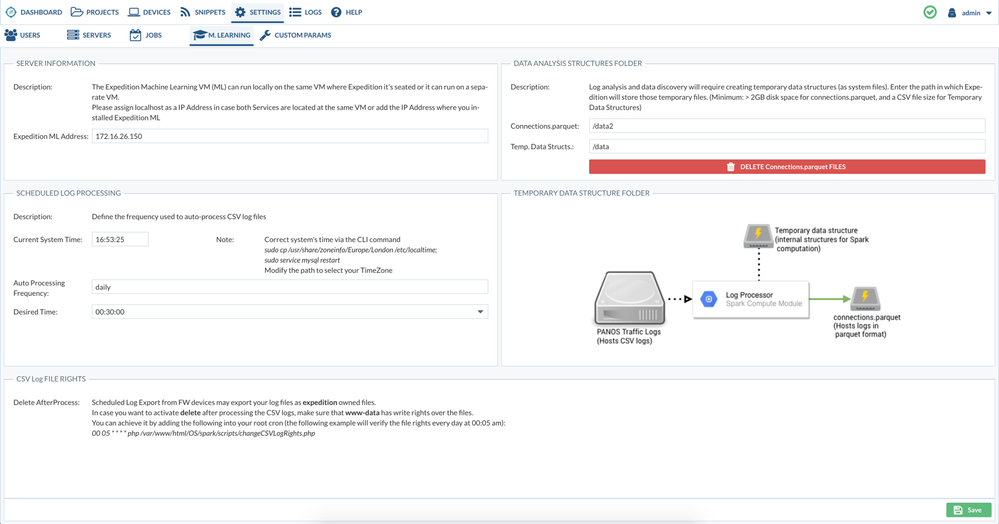Click the Help question mark icon
The image size is (999, 524).
[336, 12]
